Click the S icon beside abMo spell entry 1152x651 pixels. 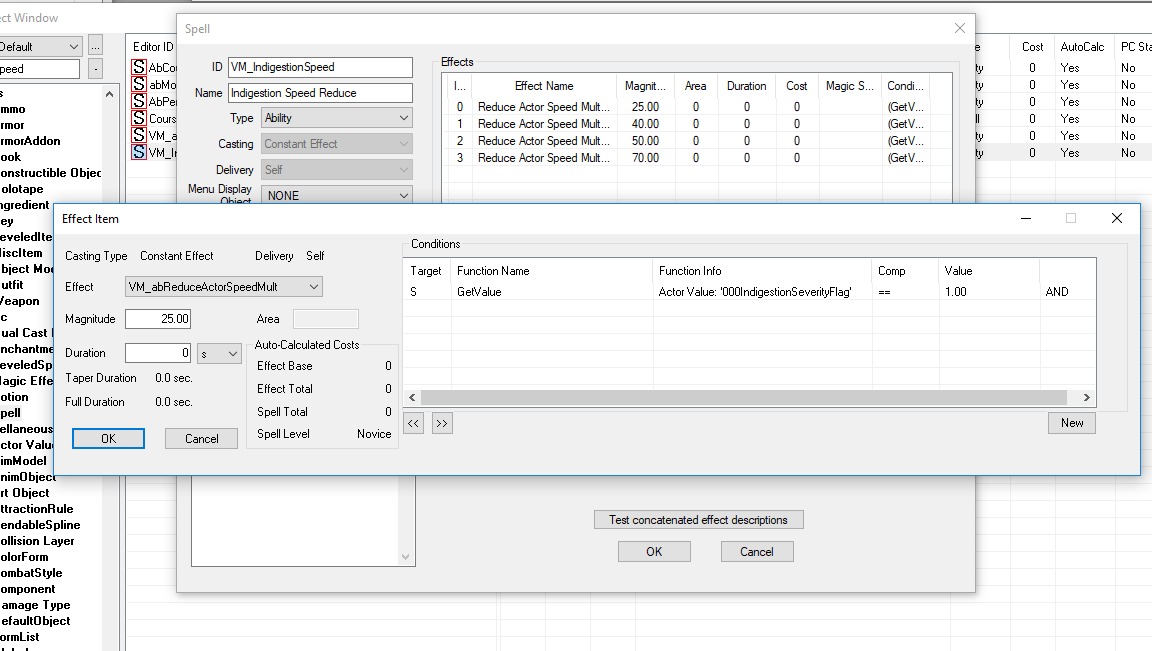140,82
